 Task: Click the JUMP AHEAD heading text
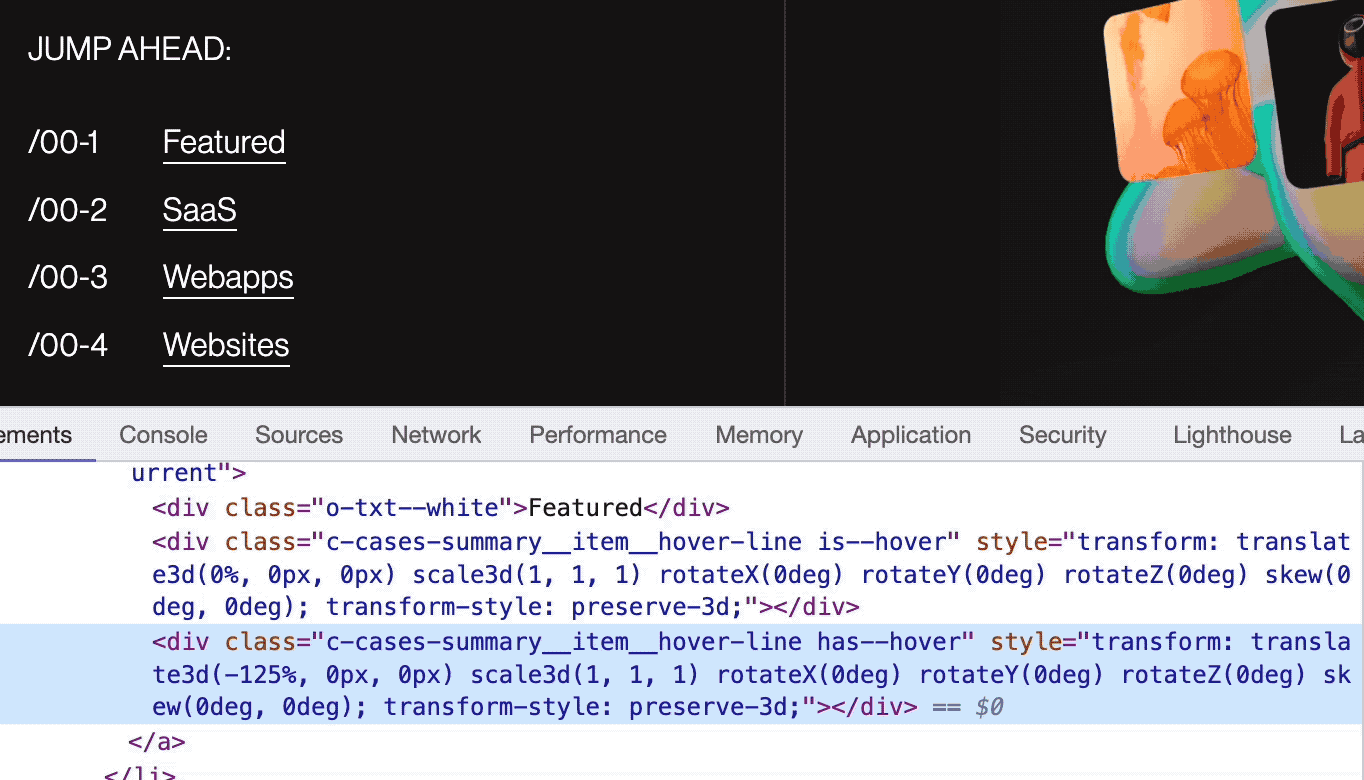click(129, 48)
